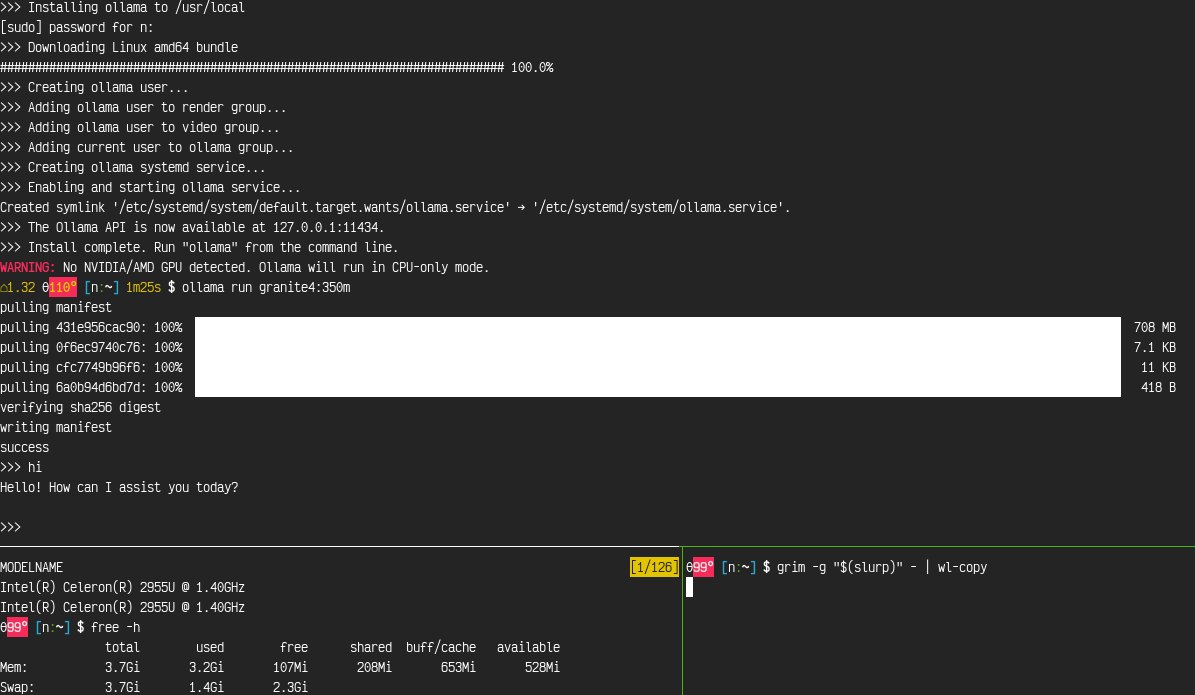This screenshot has width=1195, height=695.
Task: Click the red WARNING label
Action: click(x=28, y=268)
